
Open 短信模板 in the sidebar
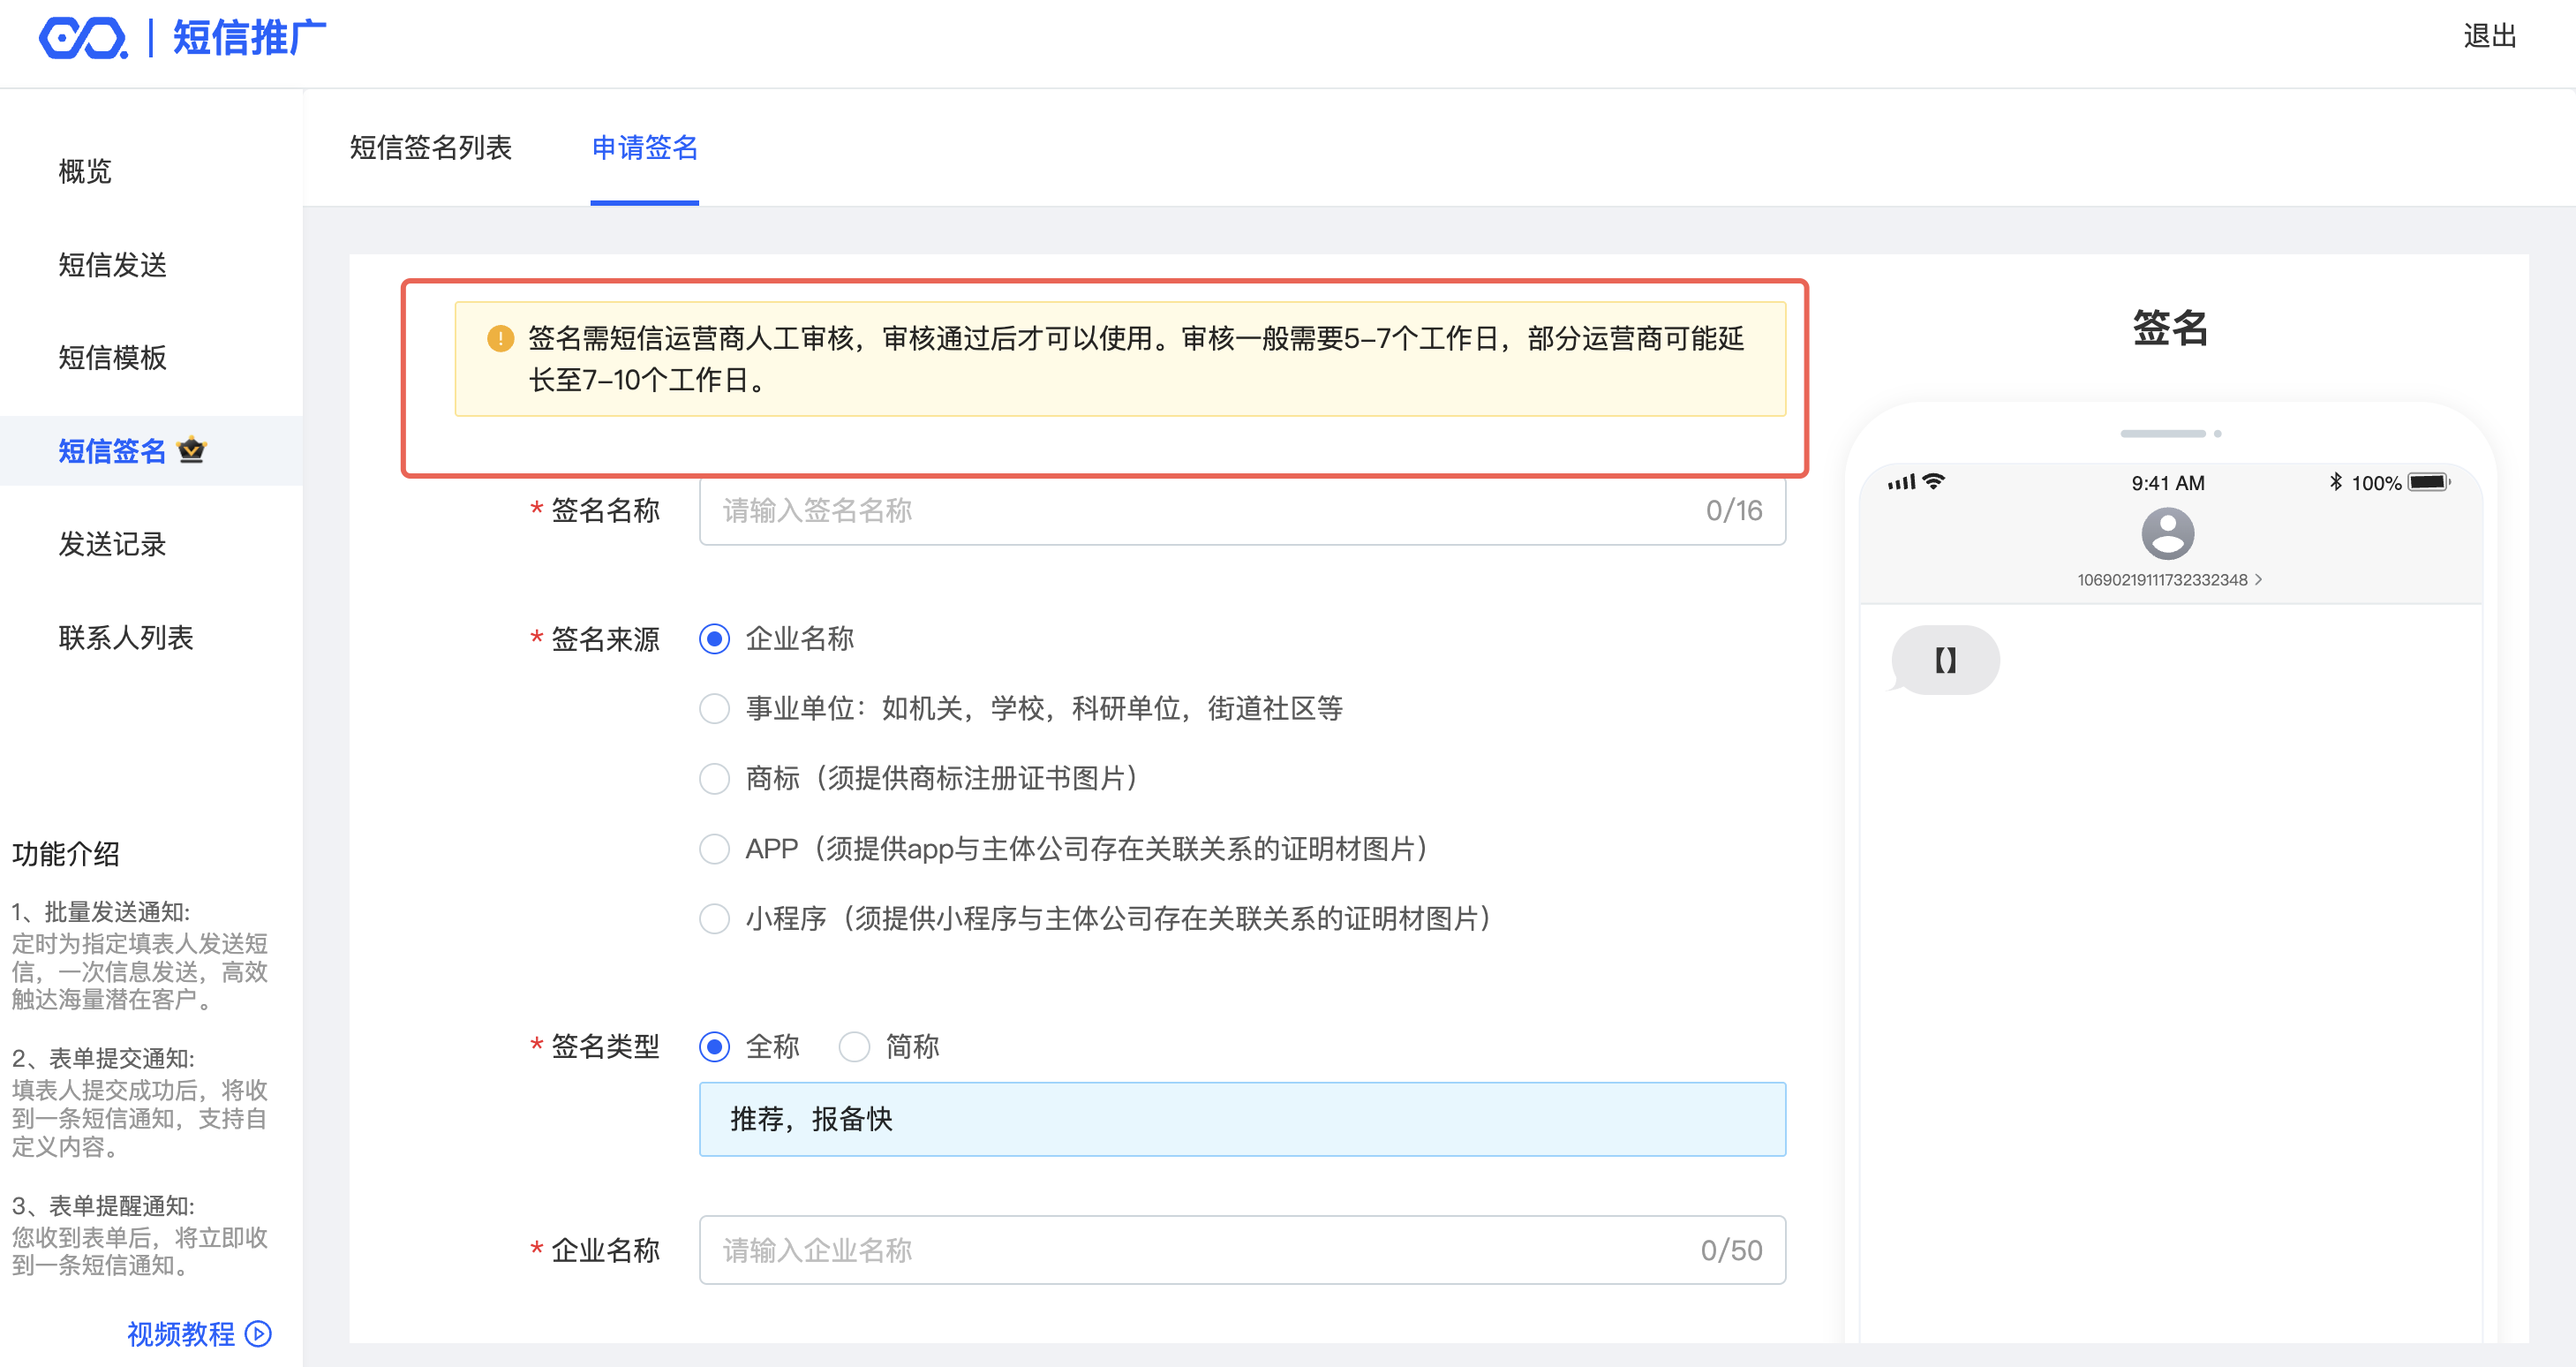pos(112,357)
